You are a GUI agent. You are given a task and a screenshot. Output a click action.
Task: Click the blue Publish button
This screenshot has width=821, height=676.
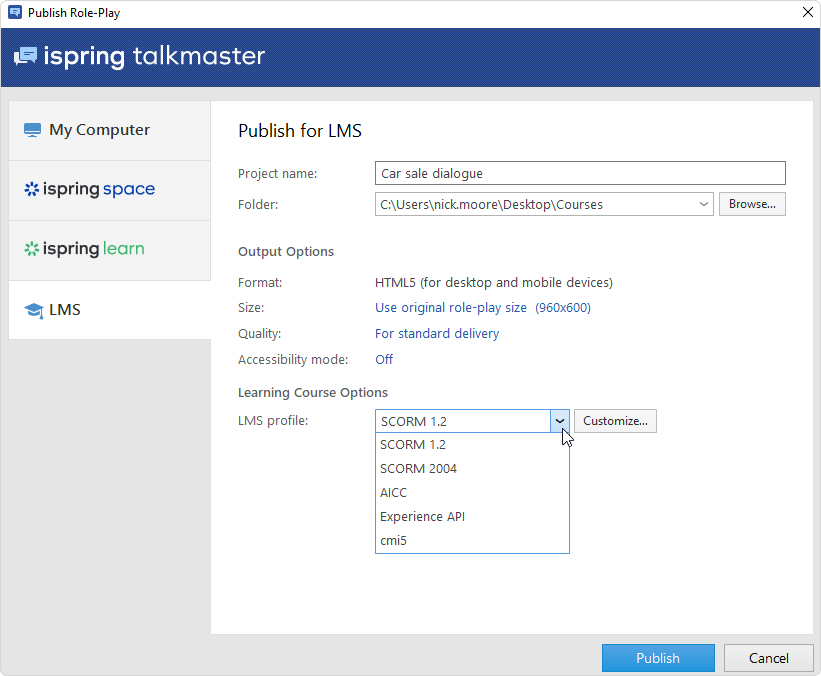click(658, 658)
